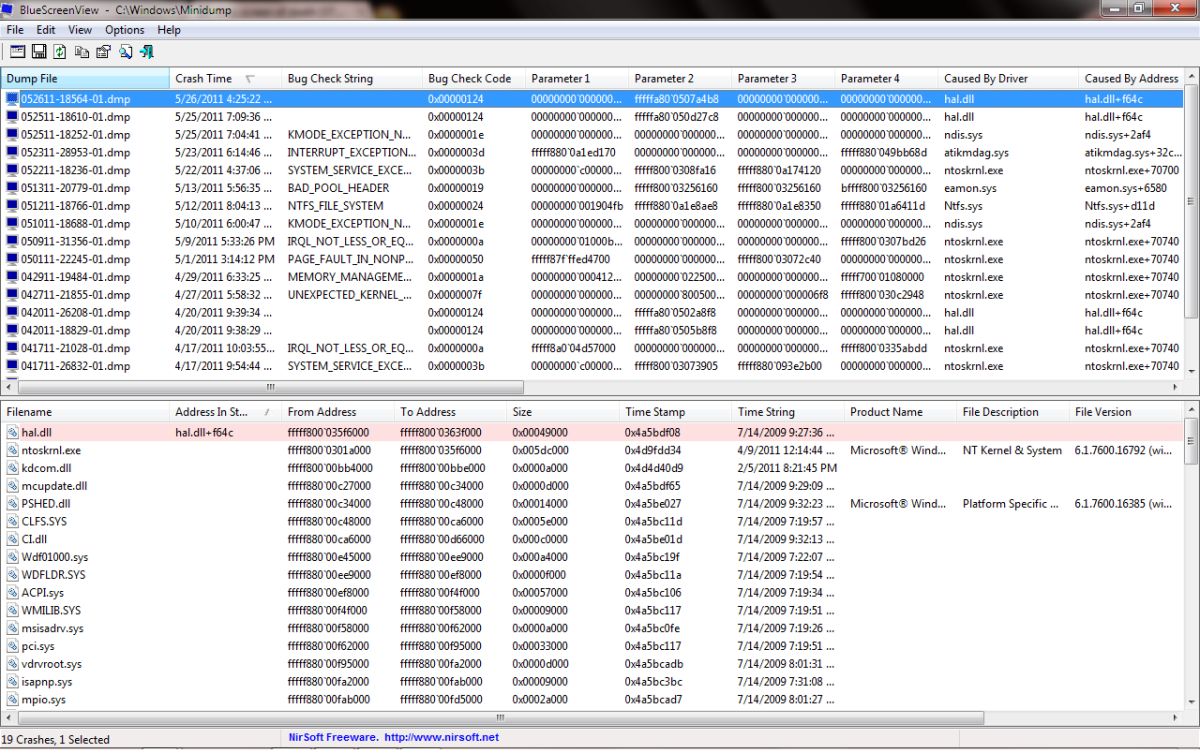This screenshot has width=1200, height=753.
Task: Select the 042011-26208-01.dmp row
Action: 592,313
